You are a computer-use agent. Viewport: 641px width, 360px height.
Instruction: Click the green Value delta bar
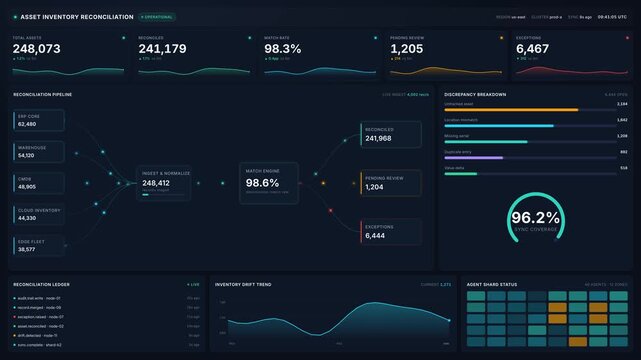tap(461, 174)
